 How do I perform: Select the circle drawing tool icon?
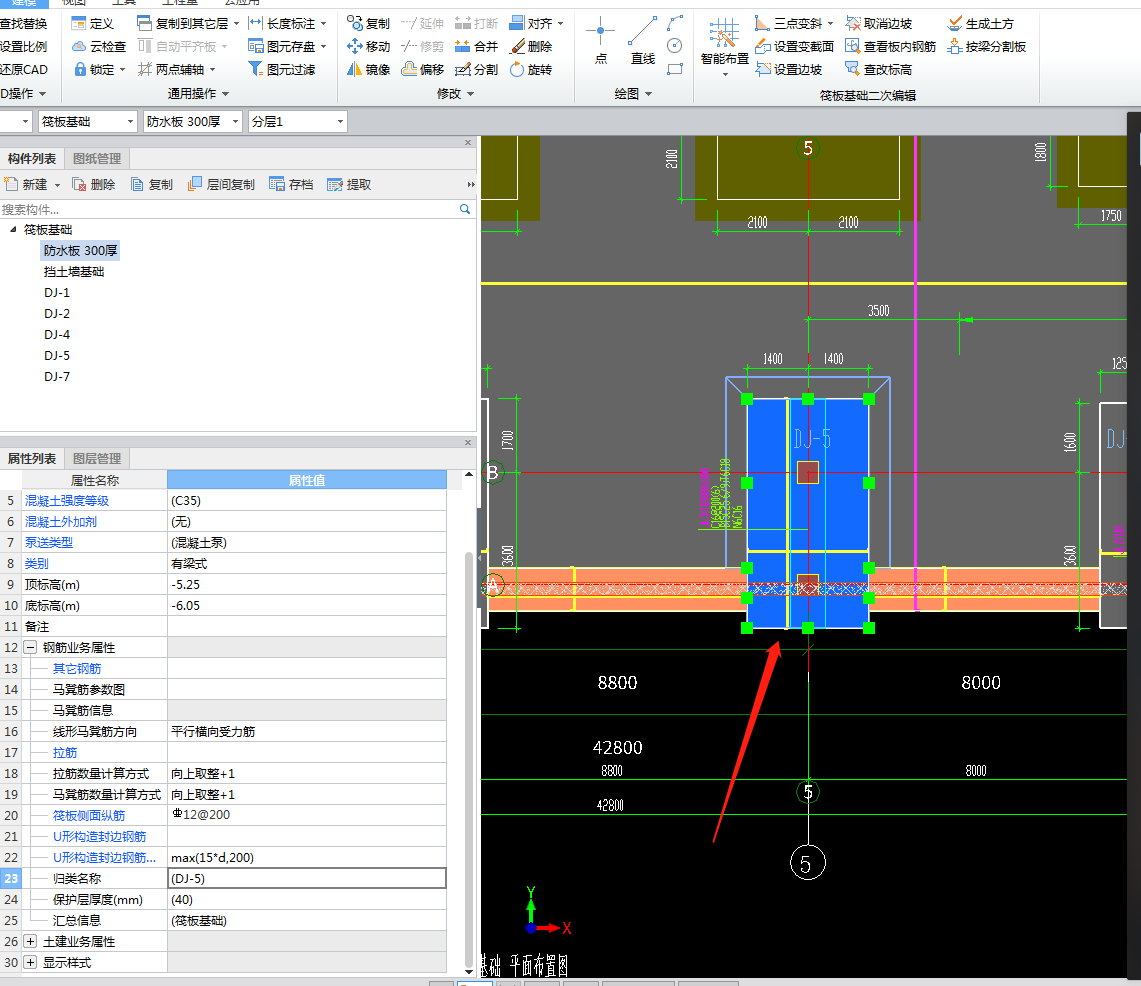click(675, 46)
